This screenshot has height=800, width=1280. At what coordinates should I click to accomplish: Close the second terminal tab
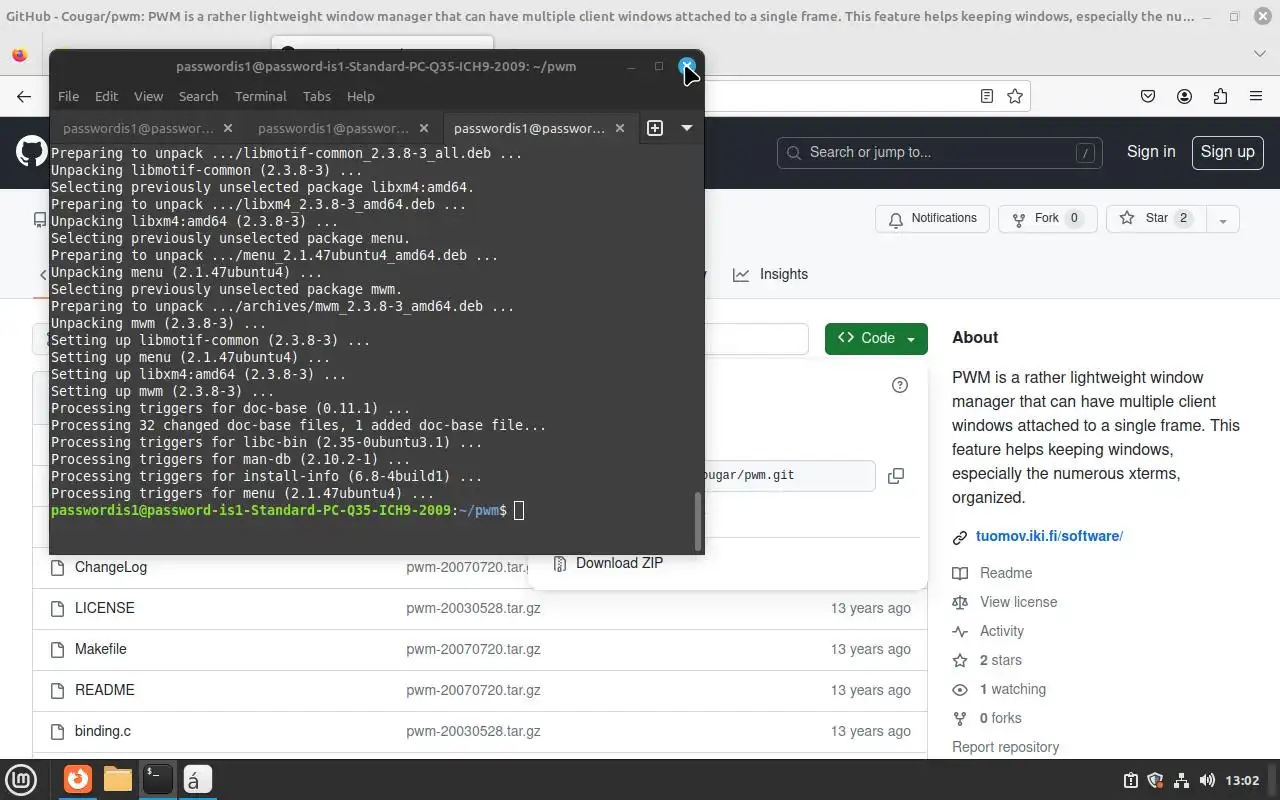(x=424, y=128)
